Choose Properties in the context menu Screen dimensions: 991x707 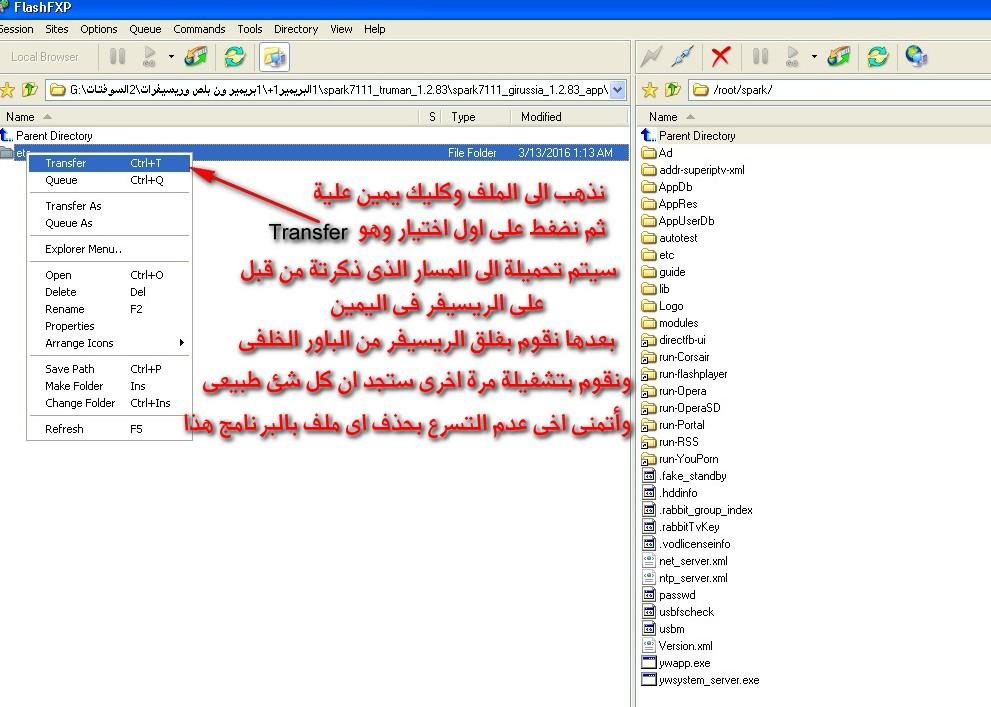[x=109, y=326]
